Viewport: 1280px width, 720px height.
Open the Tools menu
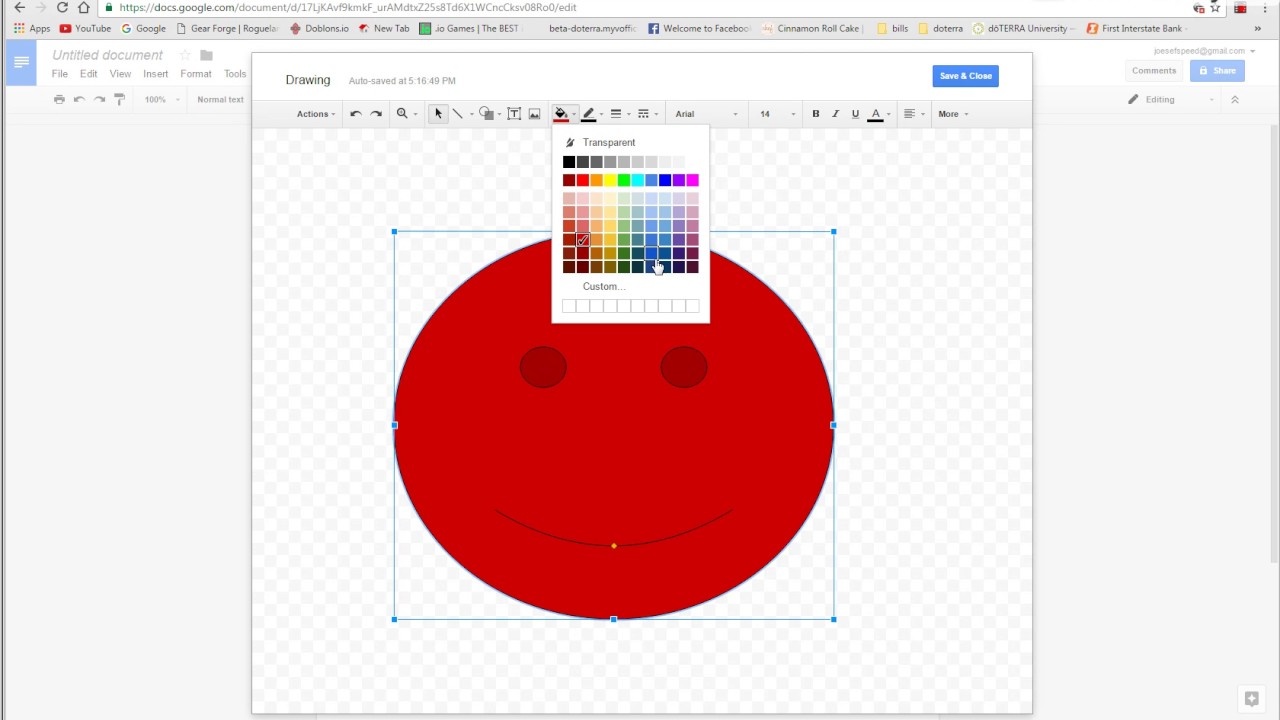click(x=235, y=74)
